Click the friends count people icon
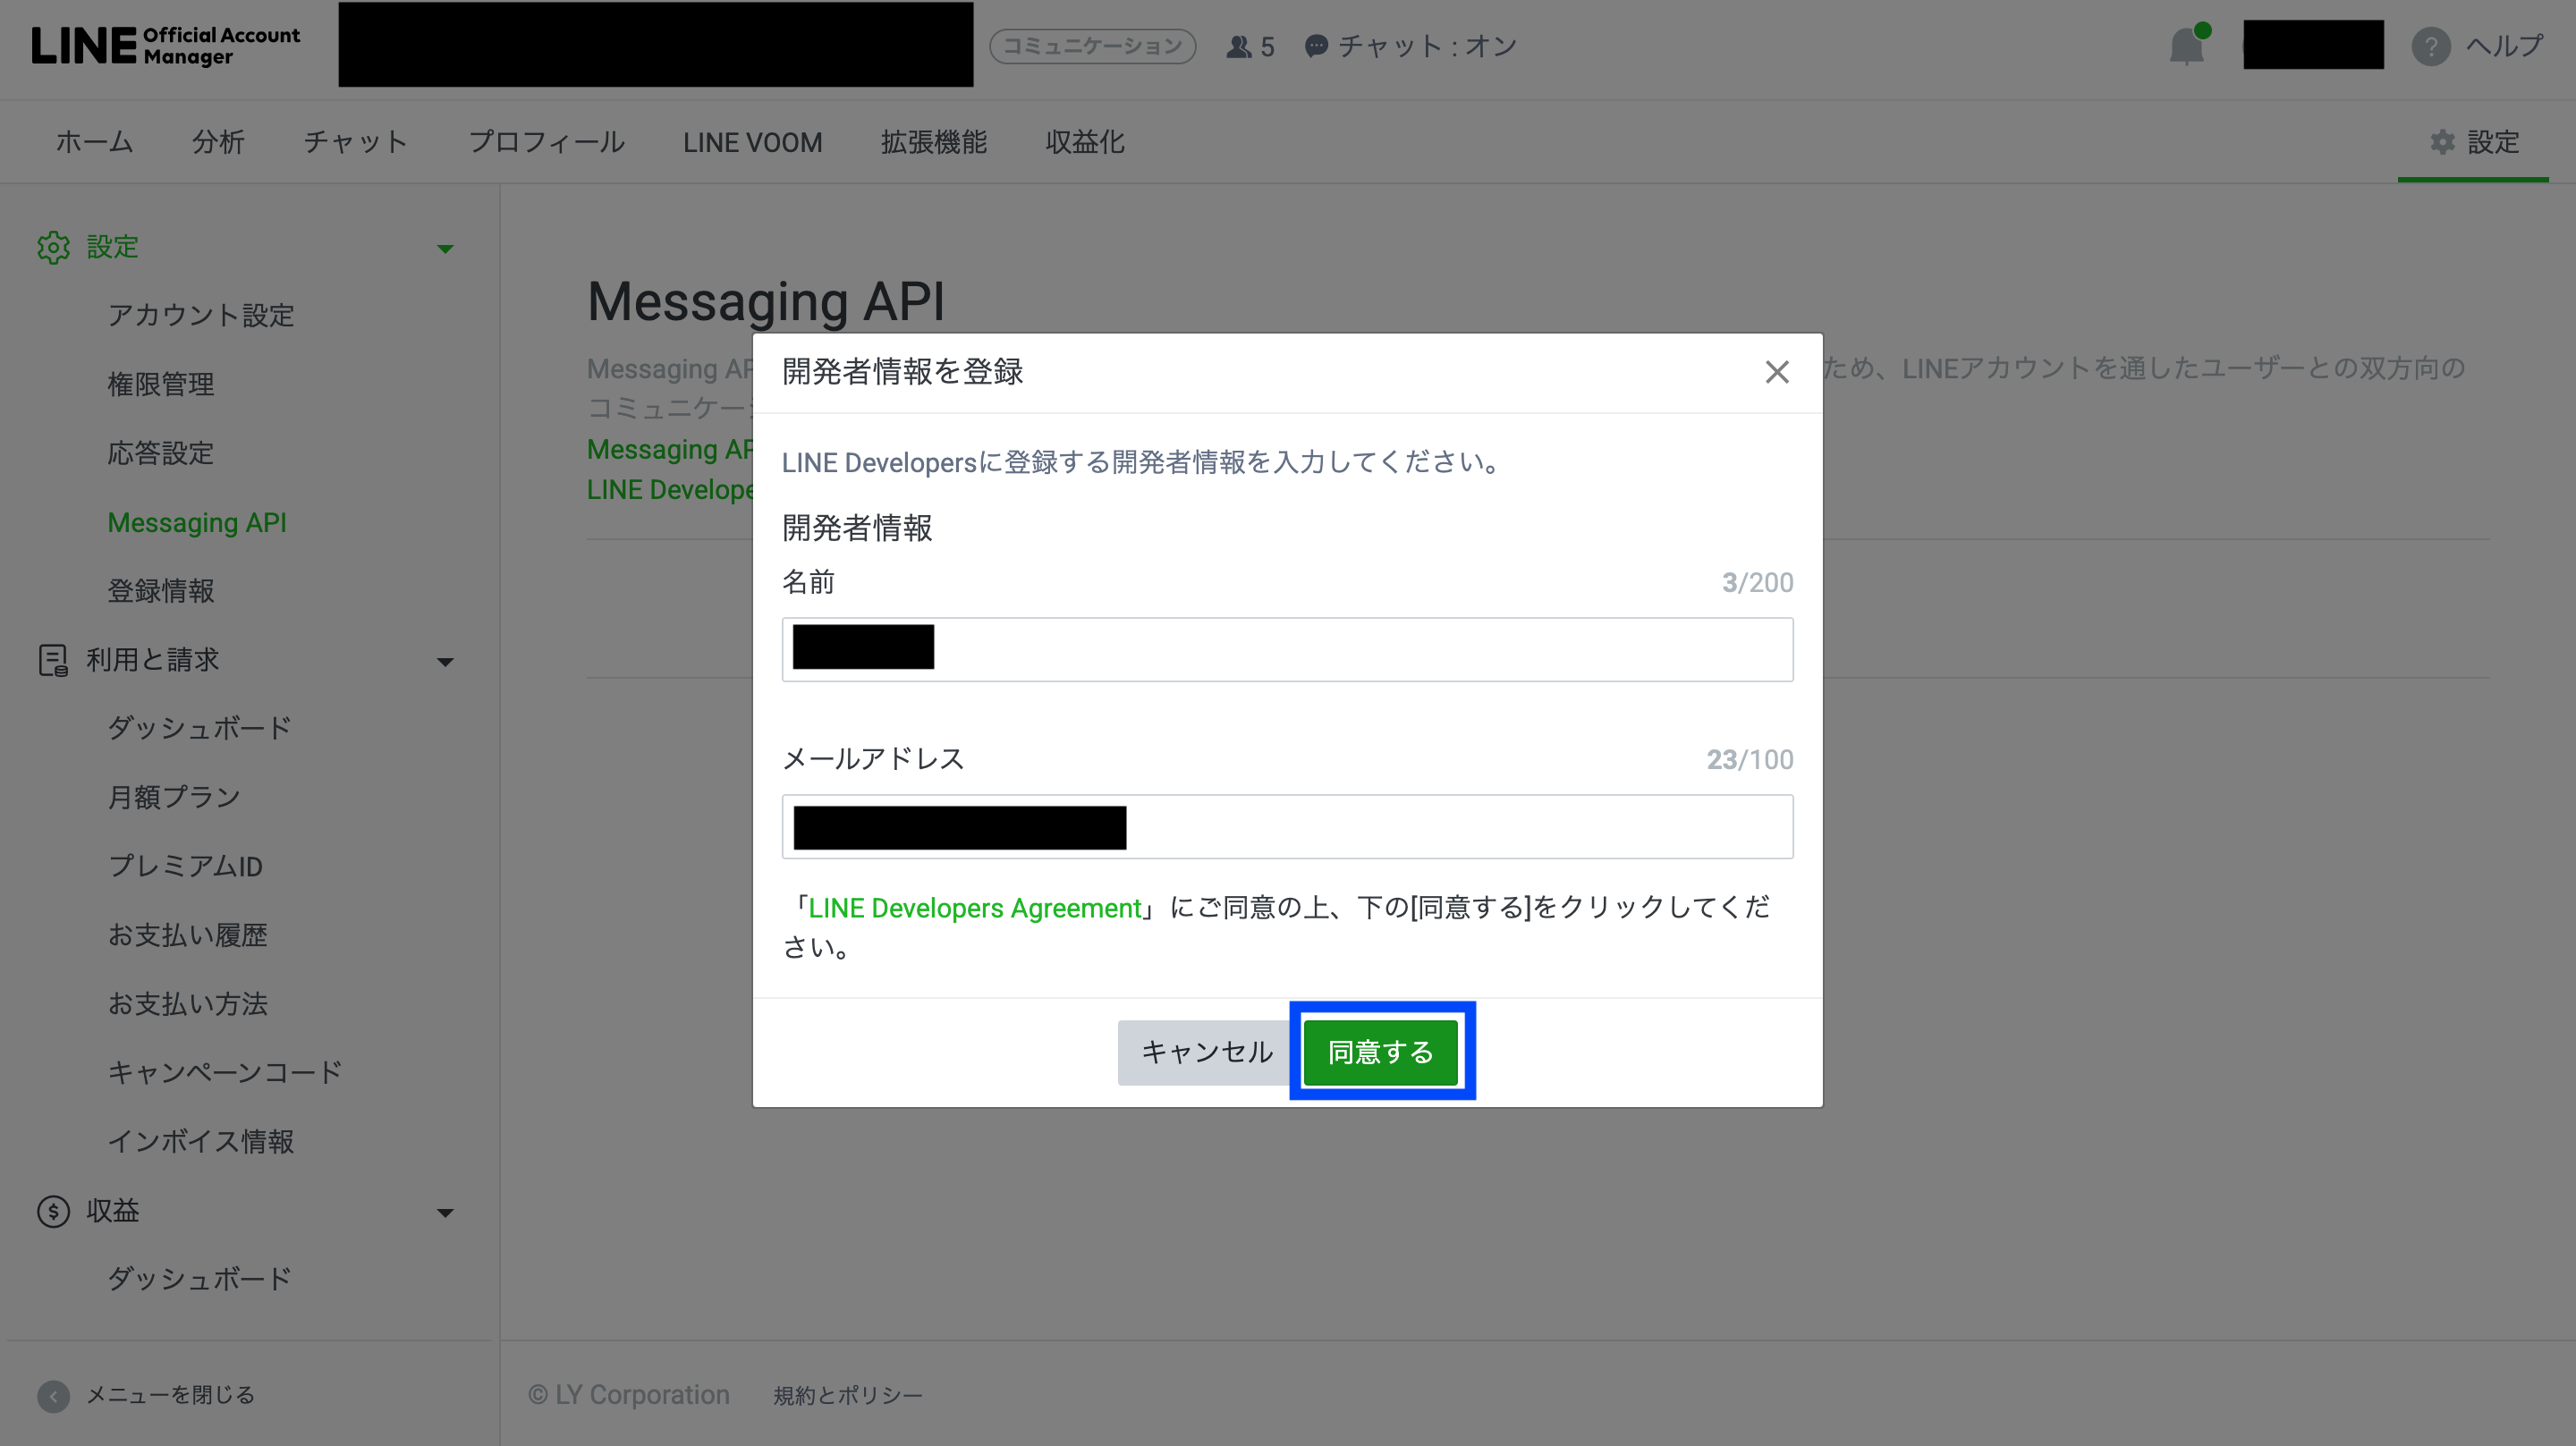Image resolution: width=2576 pixels, height=1446 pixels. pyautogui.click(x=1238, y=46)
